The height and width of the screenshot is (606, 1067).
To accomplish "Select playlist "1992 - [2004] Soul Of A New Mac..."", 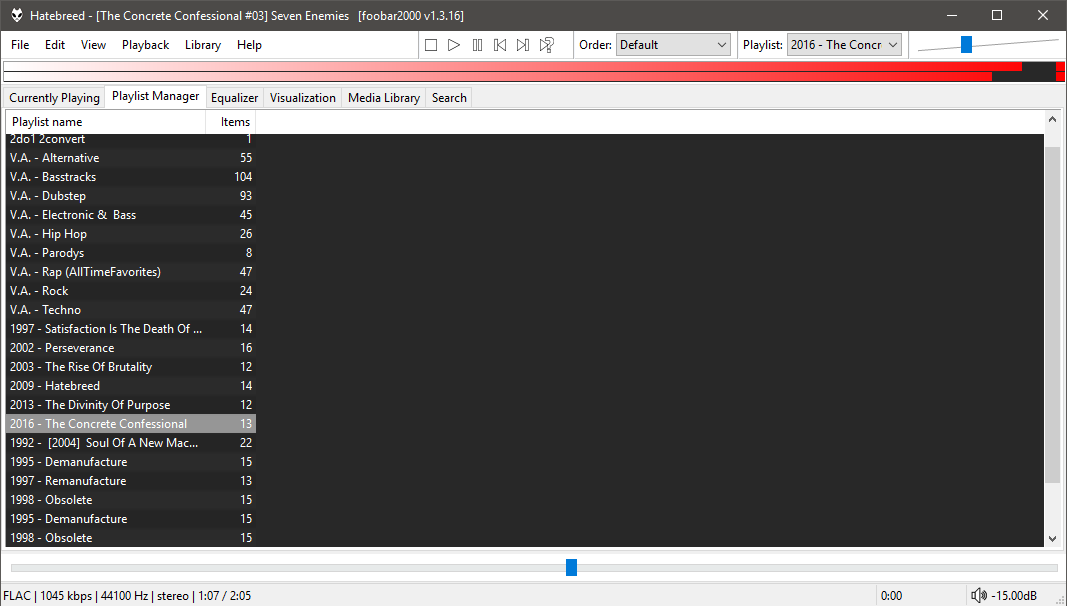I will point(131,443).
